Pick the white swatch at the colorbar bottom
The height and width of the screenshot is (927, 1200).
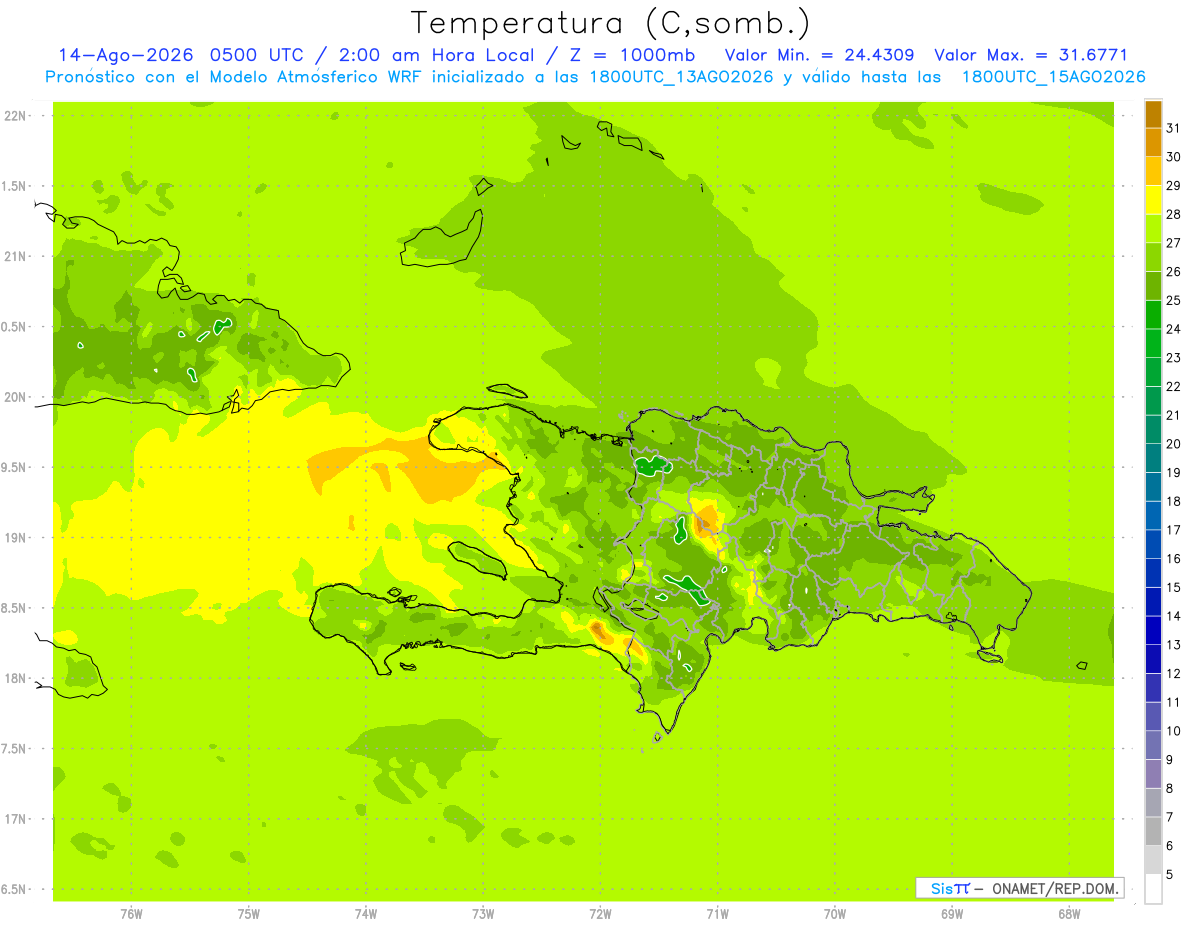(x=1153, y=888)
